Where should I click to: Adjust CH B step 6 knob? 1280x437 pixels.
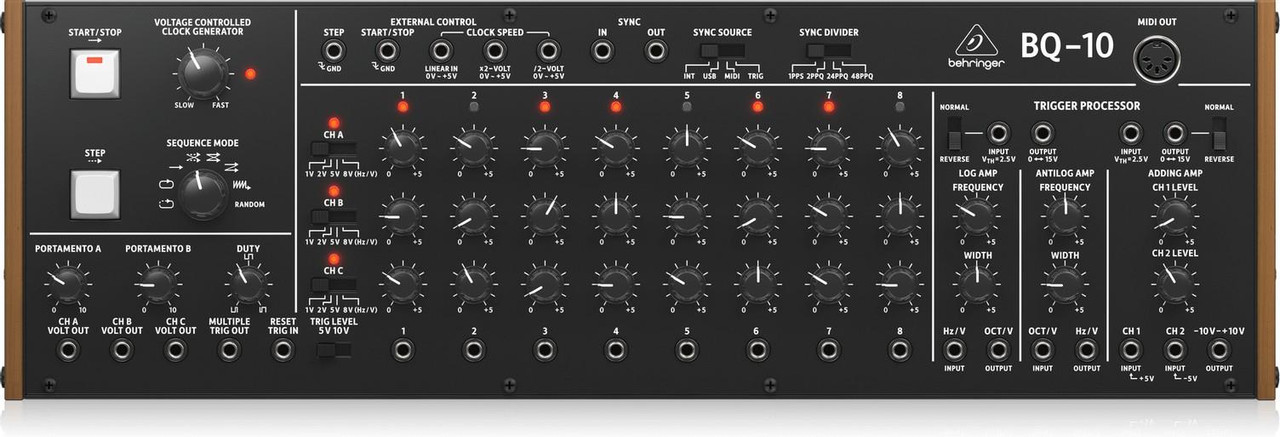(757, 215)
